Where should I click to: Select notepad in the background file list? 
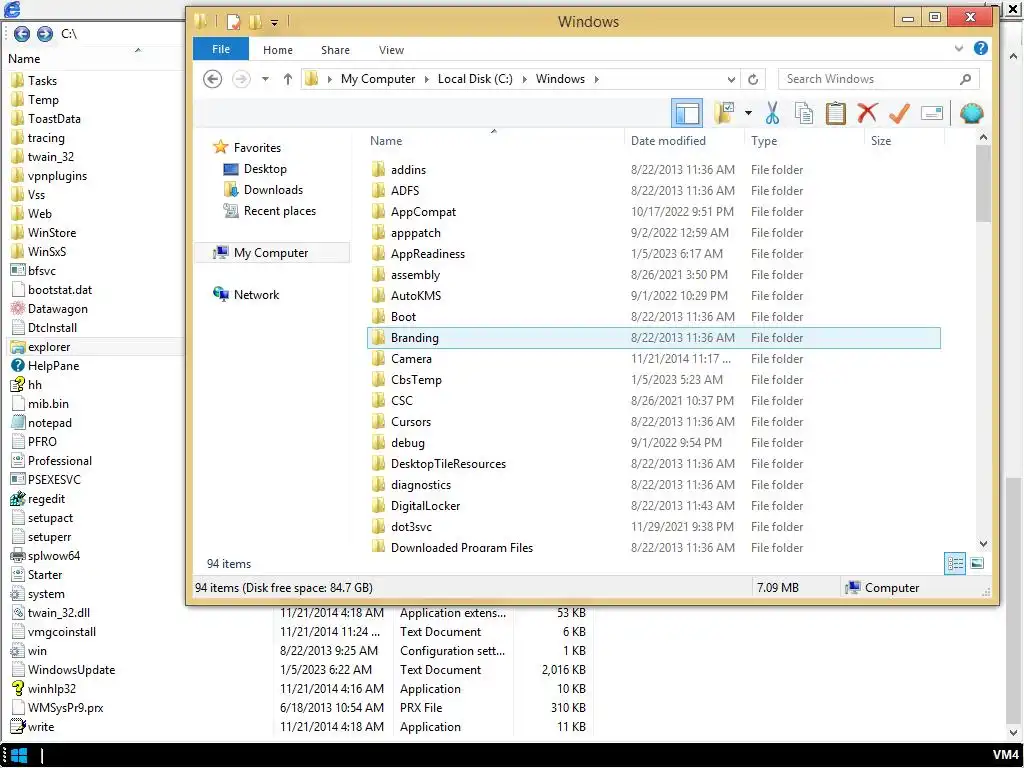pyautogui.click(x=50, y=423)
